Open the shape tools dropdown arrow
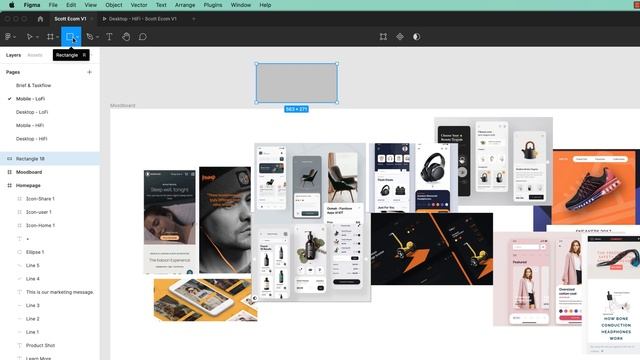Image resolution: width=640 pixels, height=360 pixels. pyautogui.click(x=77, y=37)
